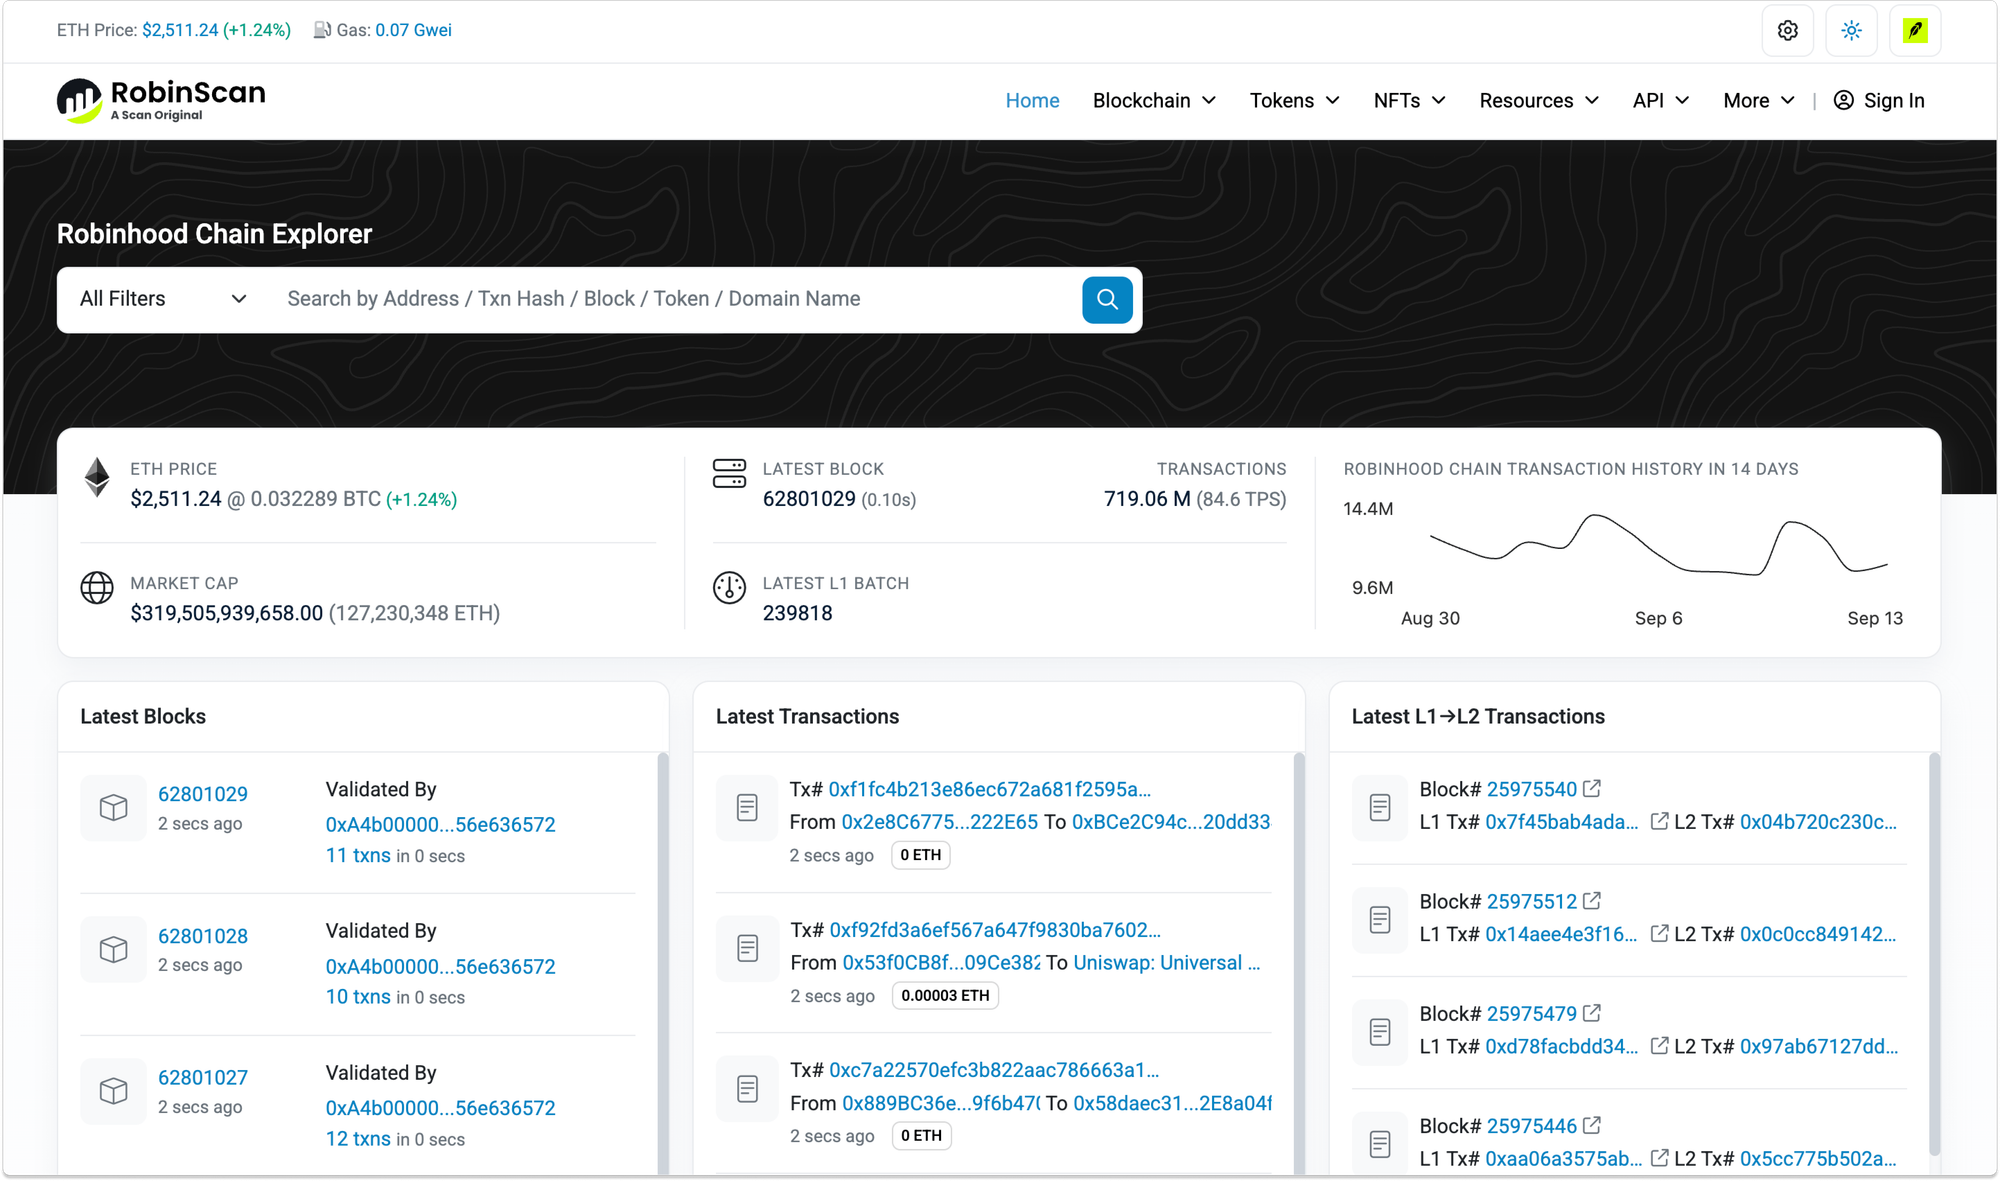Open external link icon beside Block# 25975512
Screen dimensions: 2000x1181
coord(1592,901)
